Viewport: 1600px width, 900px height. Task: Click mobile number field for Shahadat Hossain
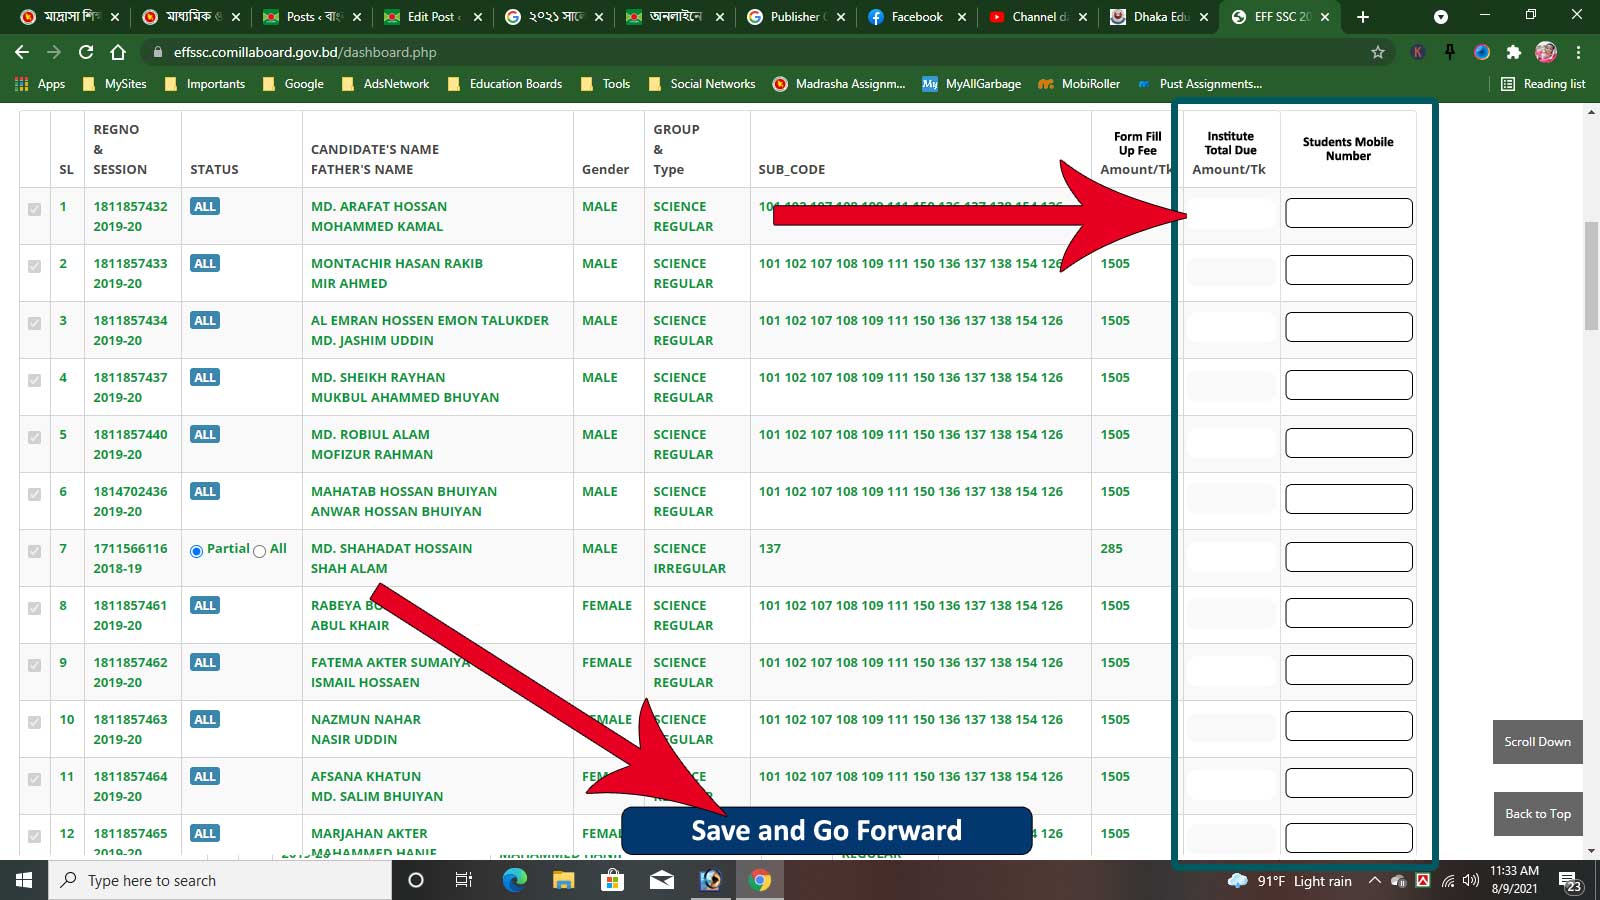tap(1348, 557)
